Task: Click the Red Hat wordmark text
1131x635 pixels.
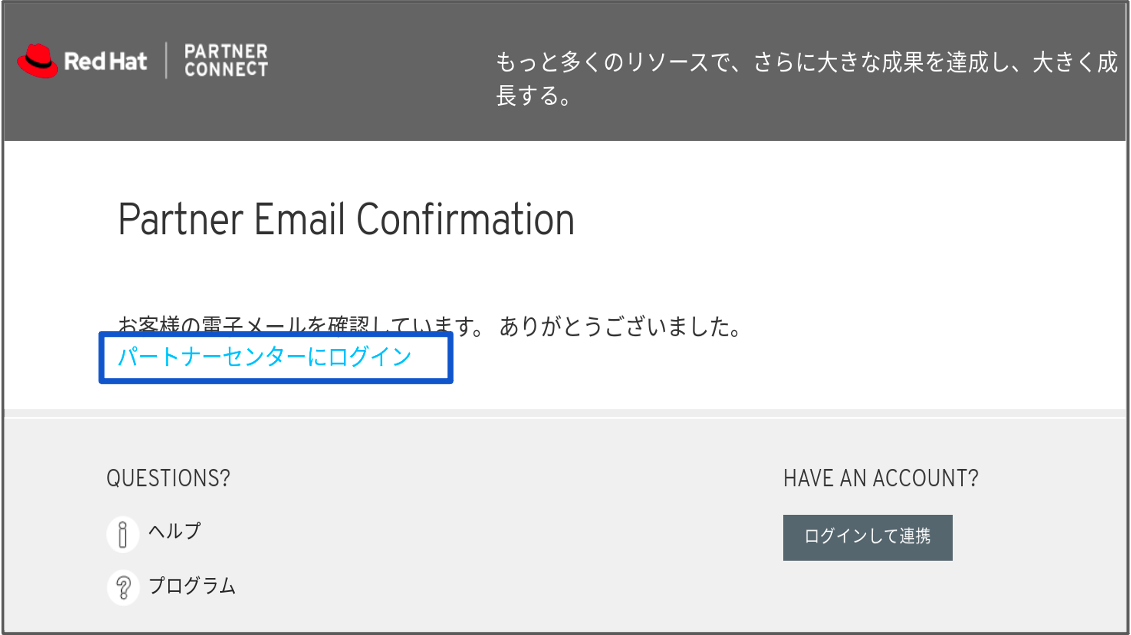Action: 105,61
